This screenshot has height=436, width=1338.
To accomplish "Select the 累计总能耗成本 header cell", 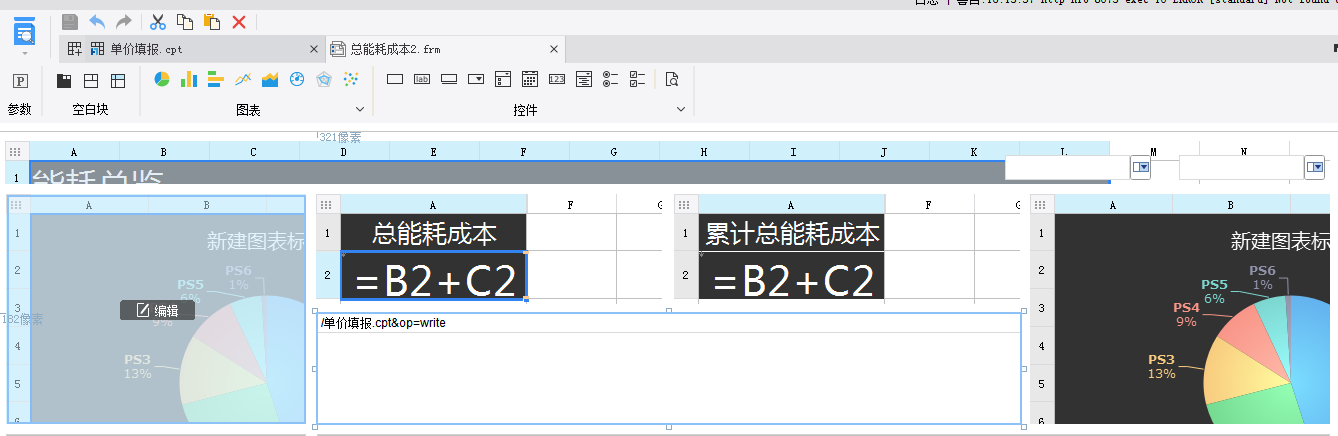I will click(792, 233).
